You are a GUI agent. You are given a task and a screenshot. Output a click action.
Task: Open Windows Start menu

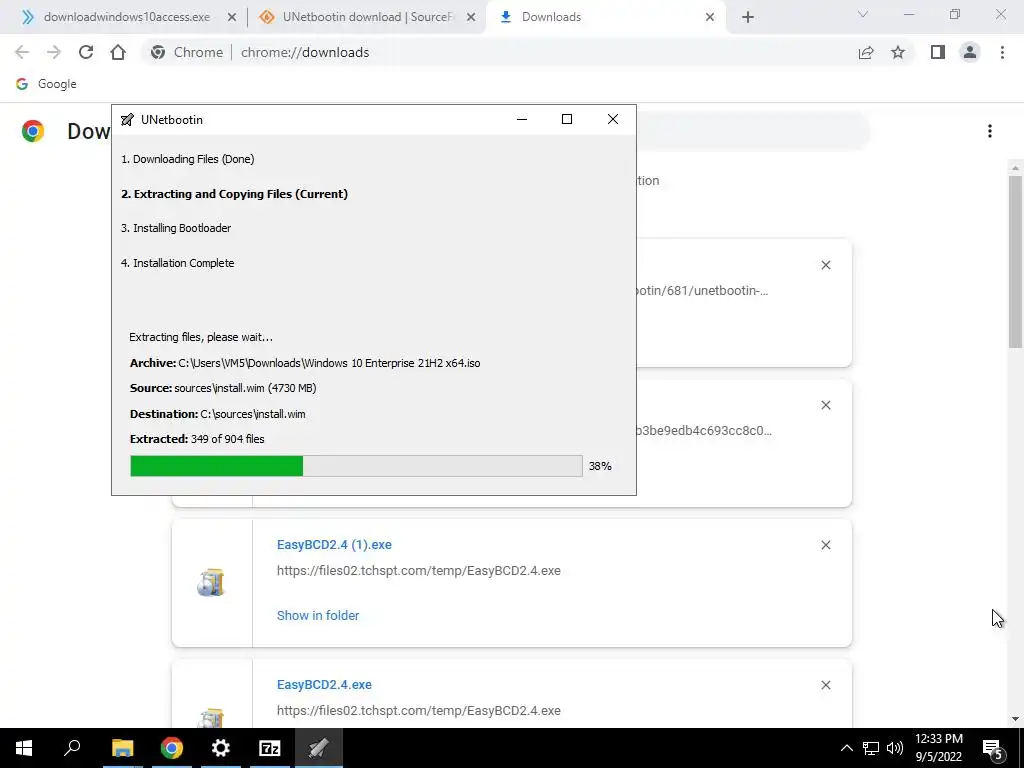coord(24,748)
